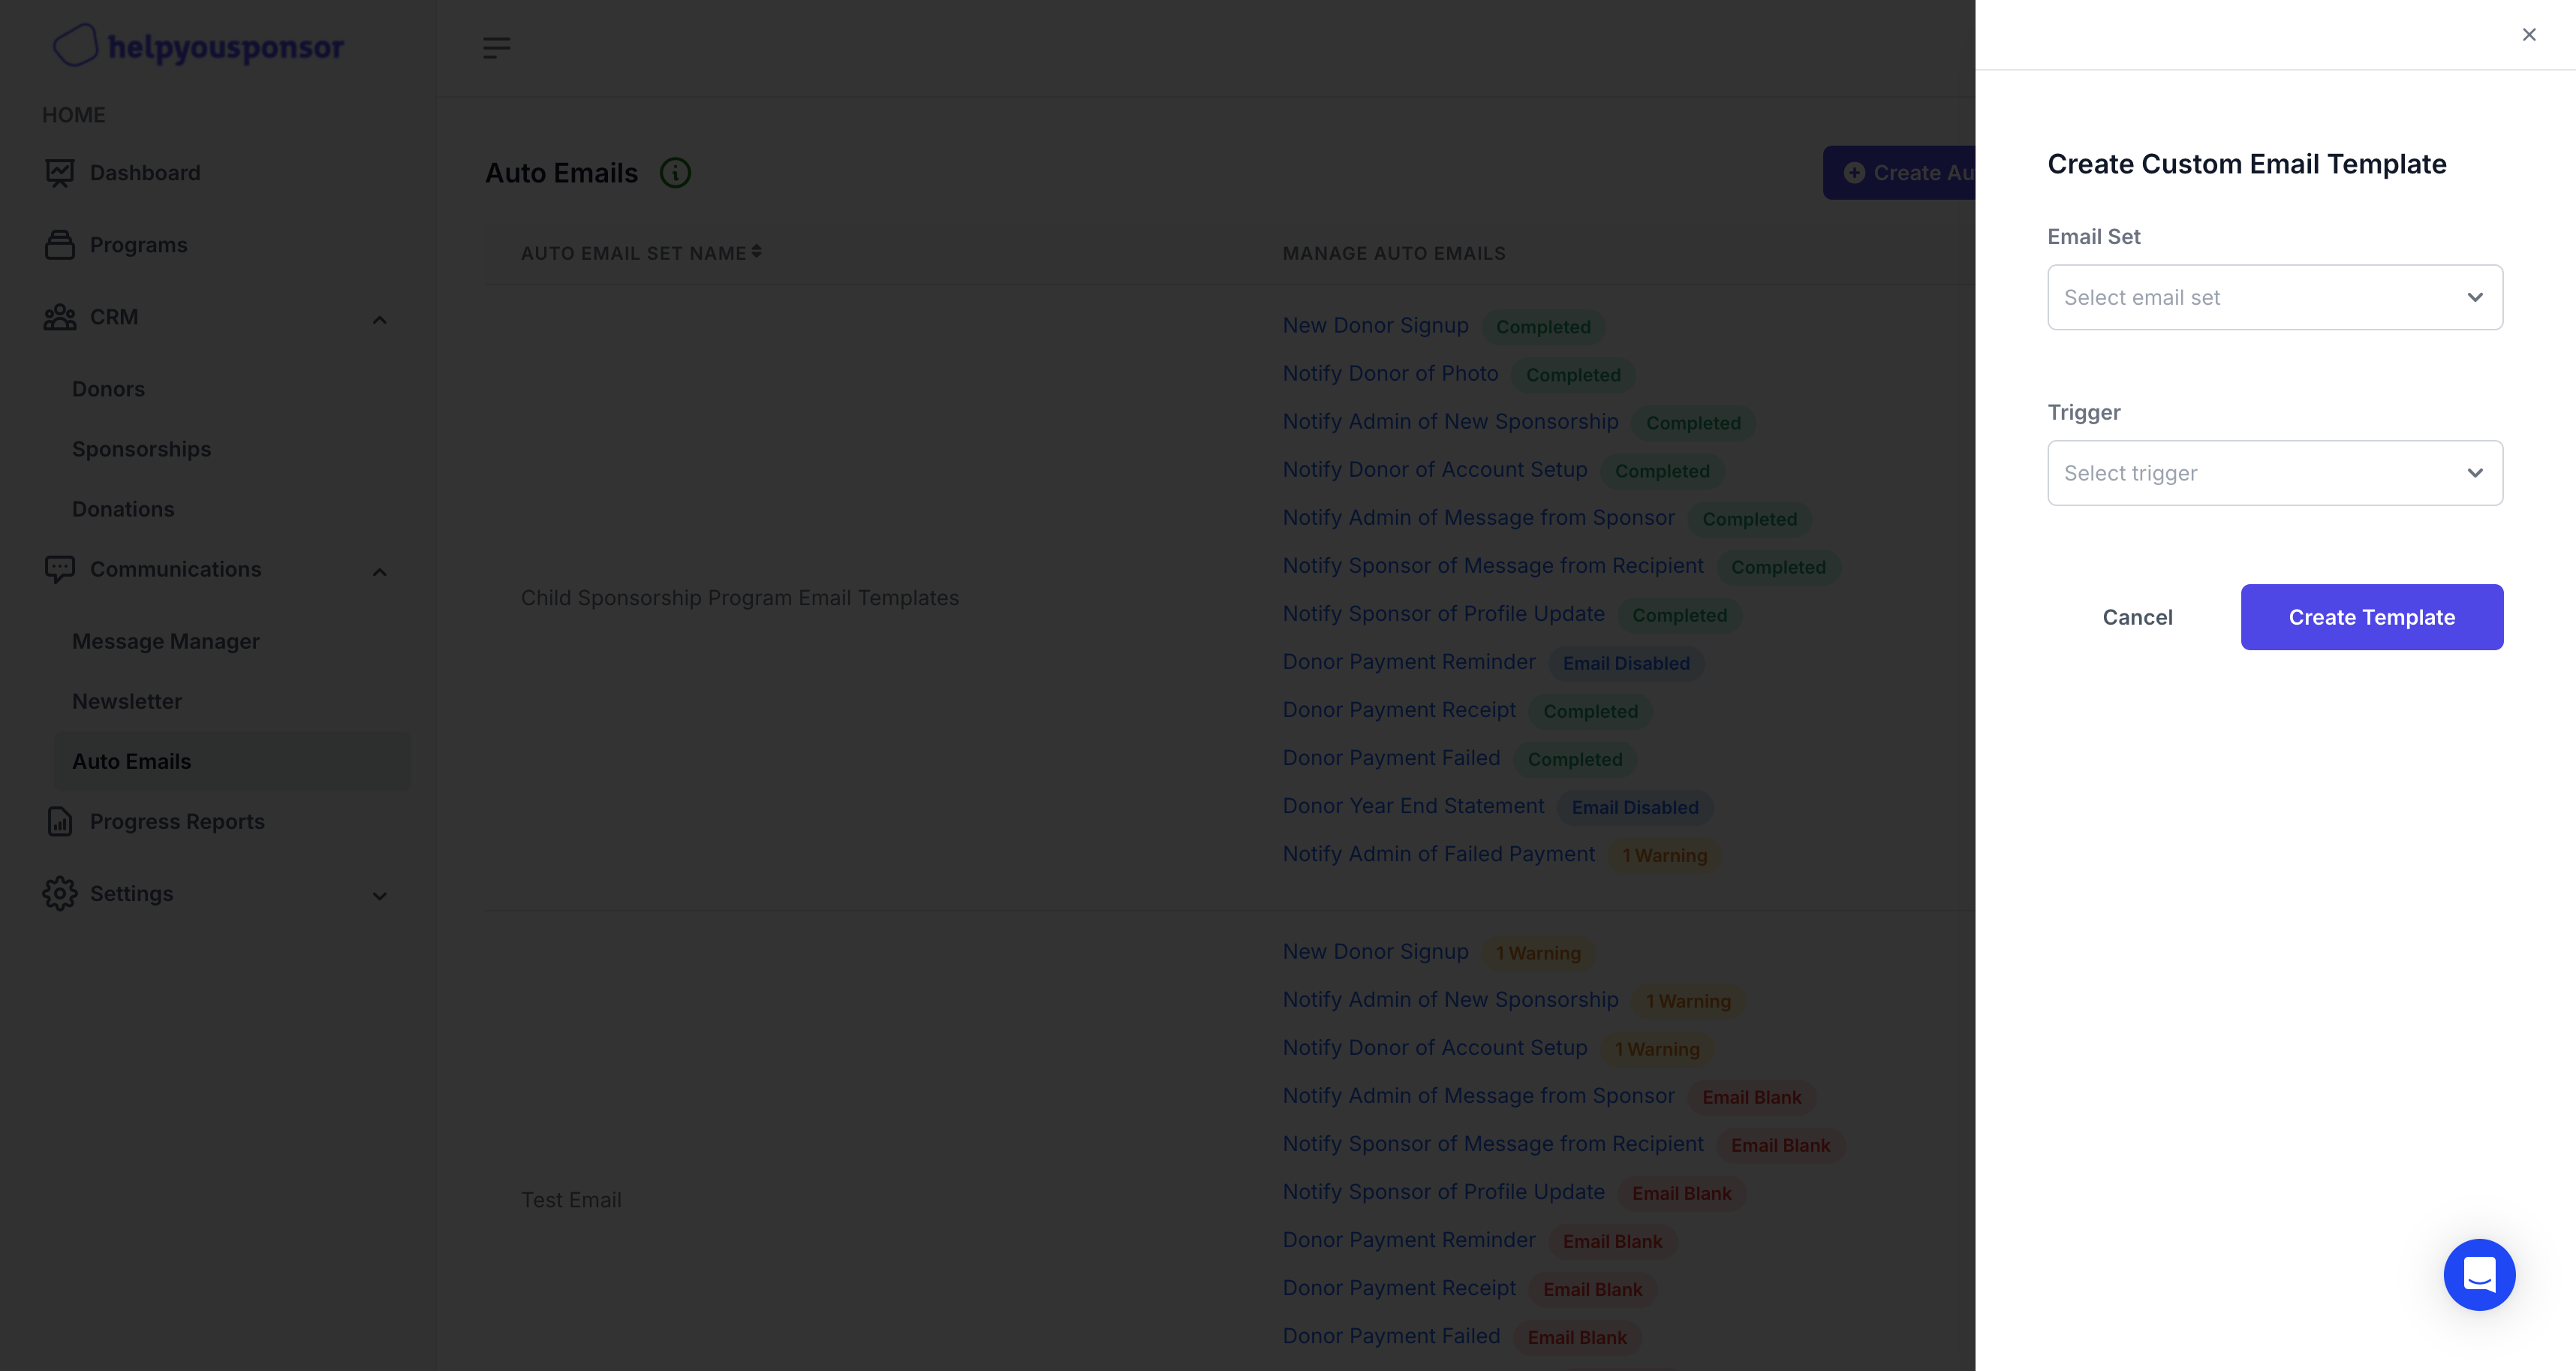Click the Communications chat bubble icon
Viewport: 2576px width, 1371px height.
pos(60,569)
